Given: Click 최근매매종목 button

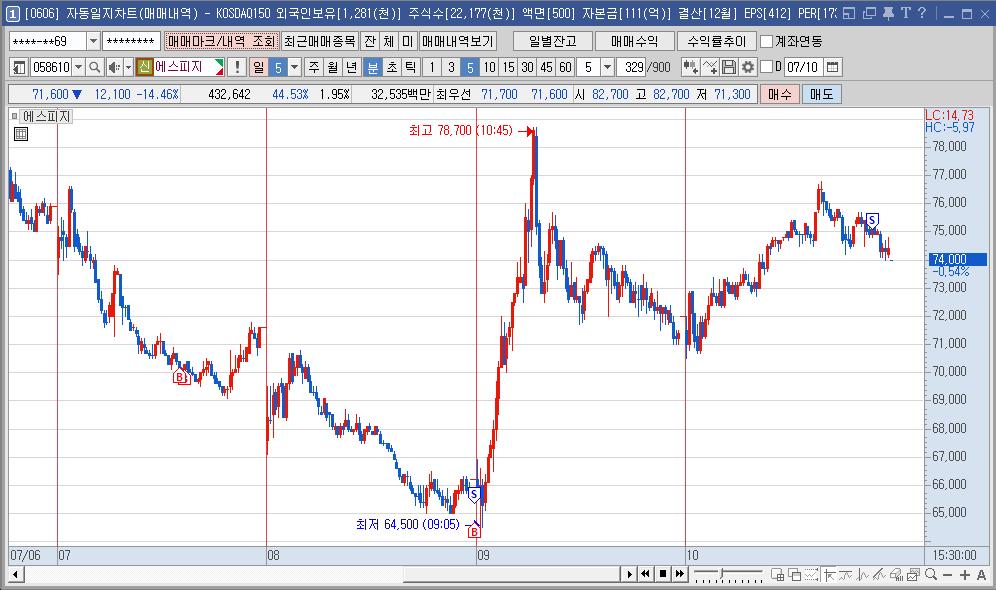Looking at the screenshot, I should (320, 41).
